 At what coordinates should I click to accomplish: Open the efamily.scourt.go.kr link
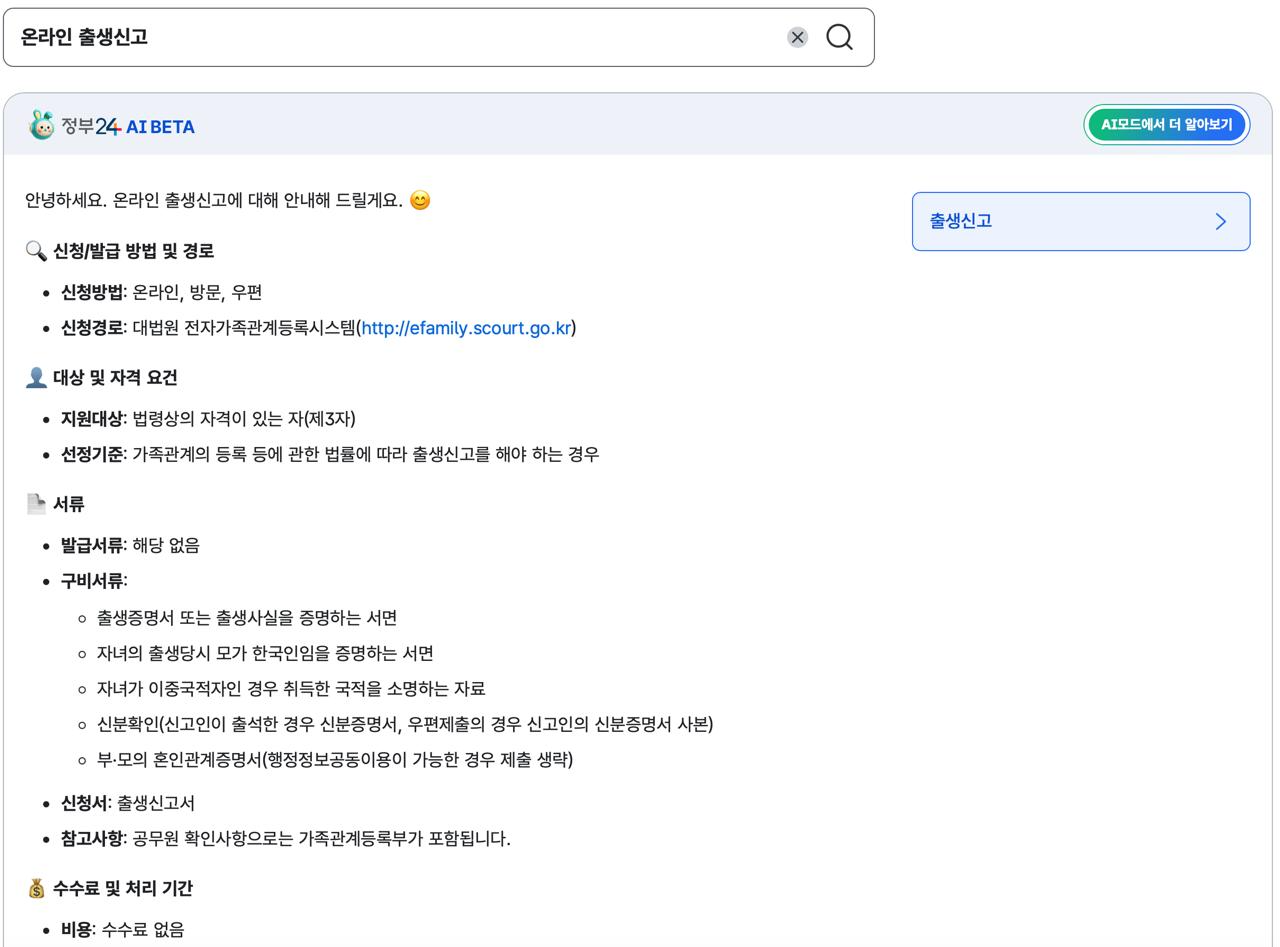point(466,328)
